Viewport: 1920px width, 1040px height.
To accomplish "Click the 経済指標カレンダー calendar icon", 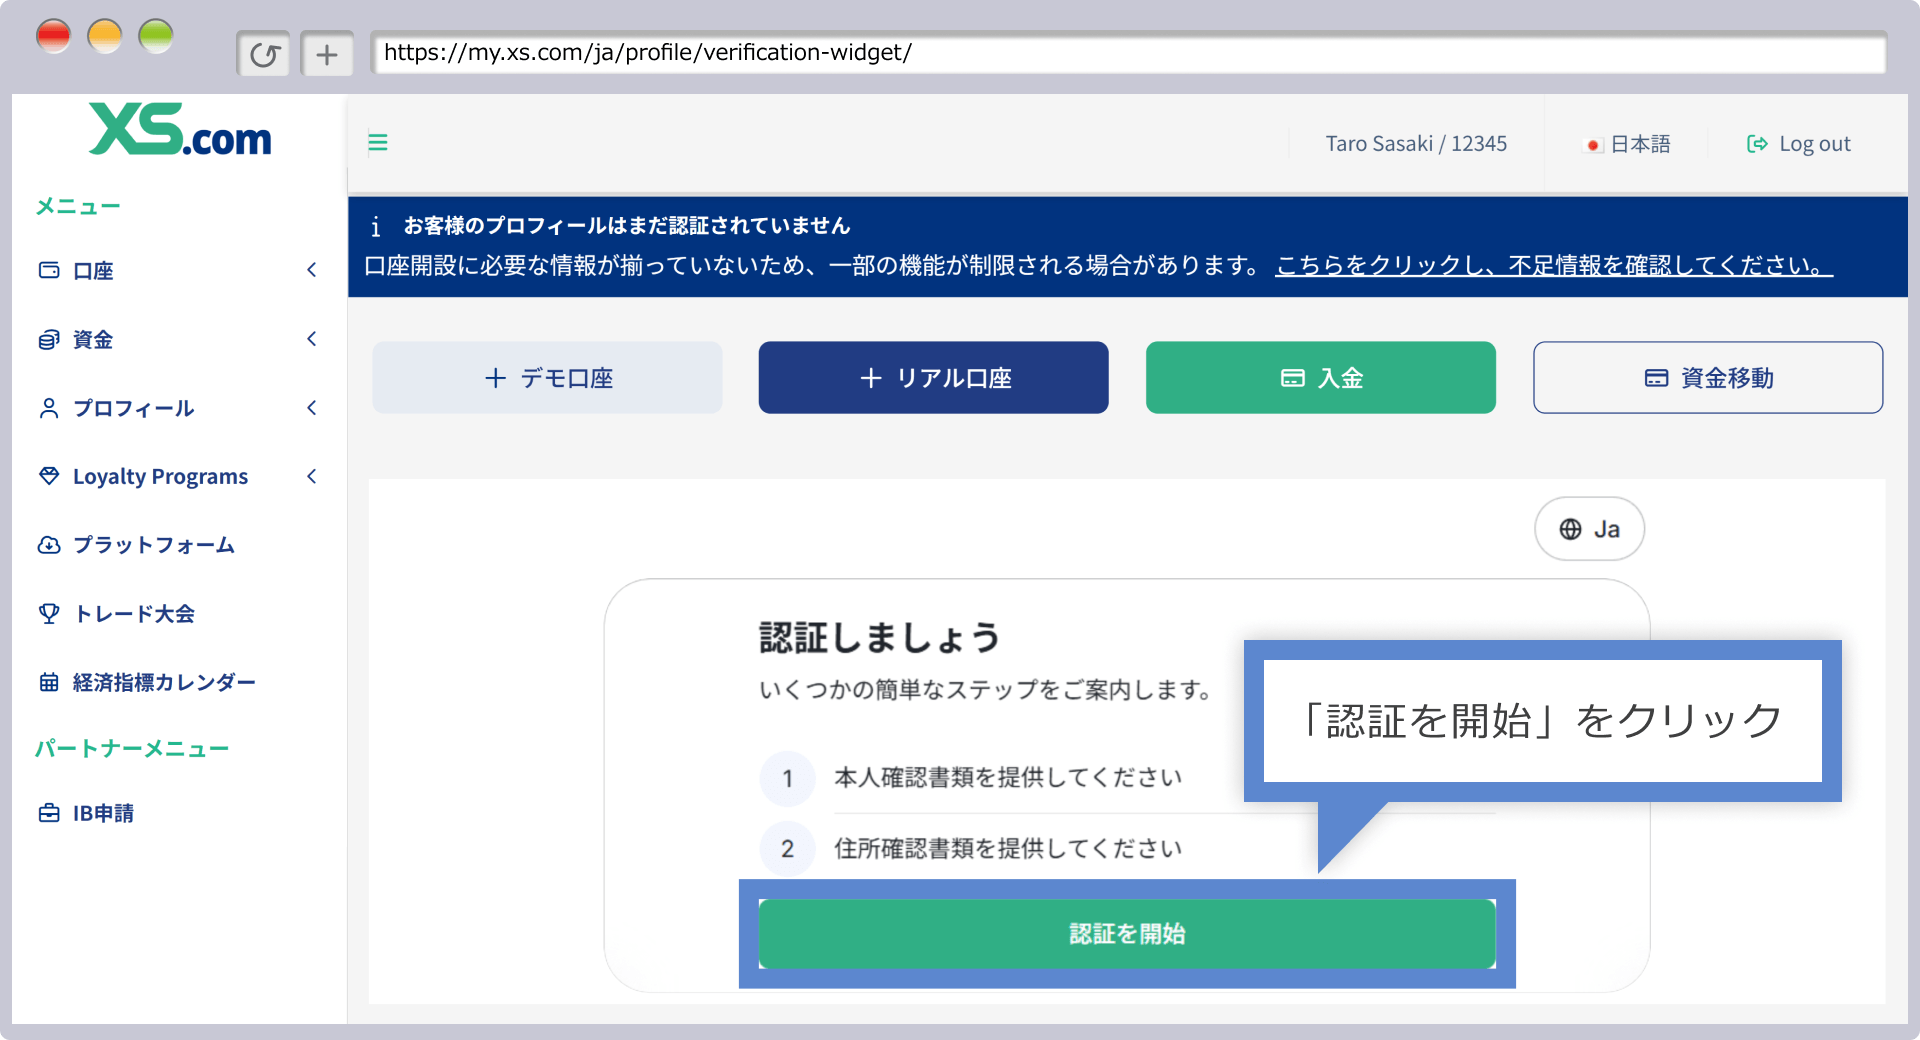I will coord(49,682).
